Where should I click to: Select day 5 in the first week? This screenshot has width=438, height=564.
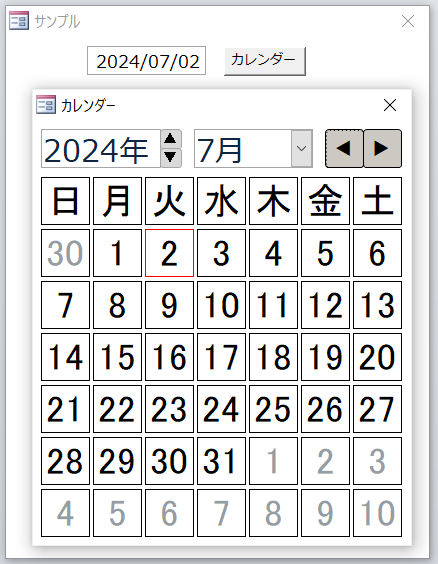click(x=325, y=253)
